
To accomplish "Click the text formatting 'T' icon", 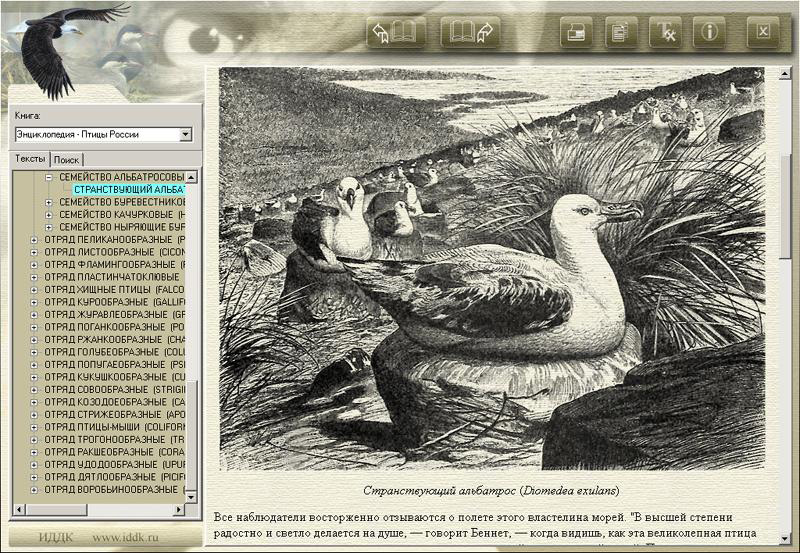I will tap(665, 32).
